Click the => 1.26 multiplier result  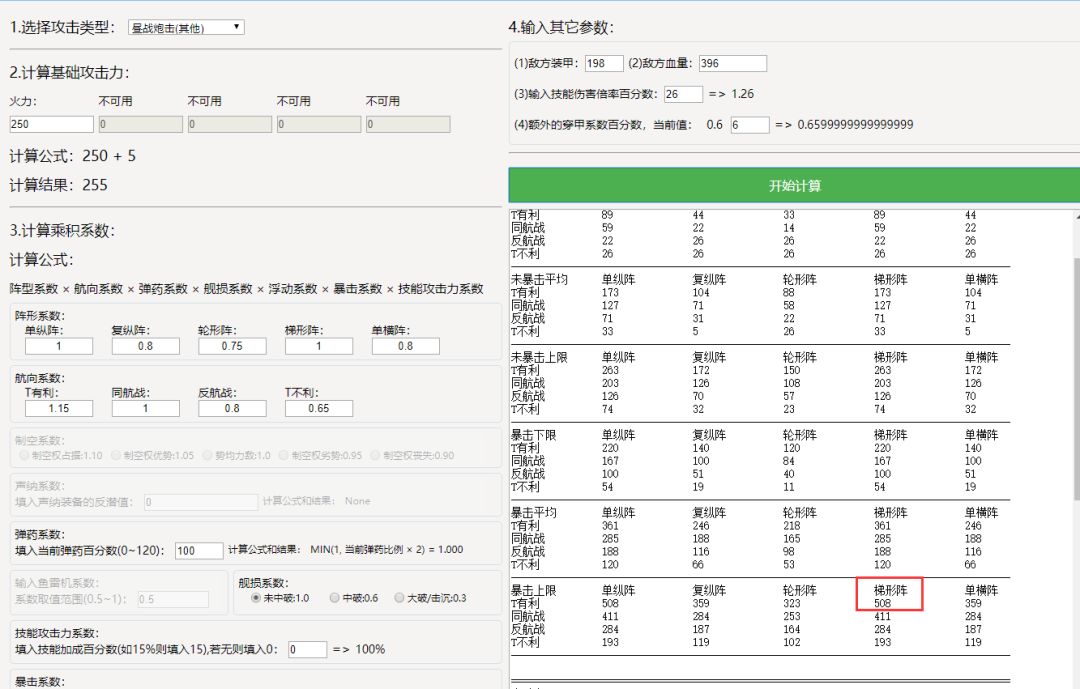click(731, 94)
